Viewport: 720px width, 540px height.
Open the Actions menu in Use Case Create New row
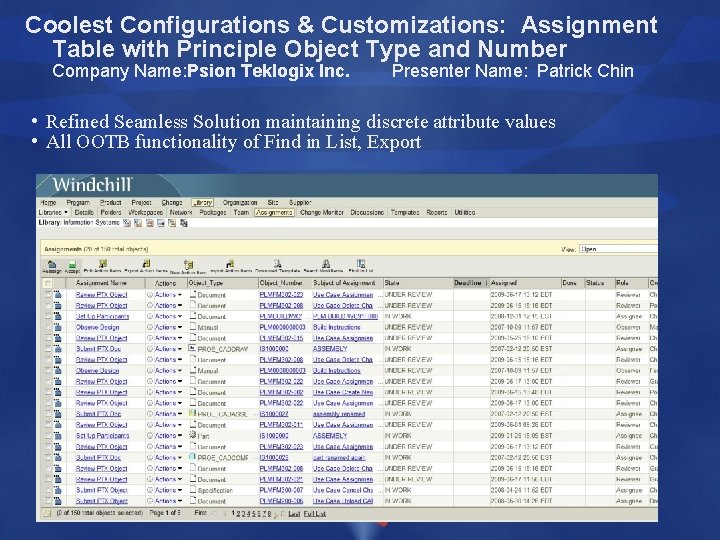[x=168, y=392]
